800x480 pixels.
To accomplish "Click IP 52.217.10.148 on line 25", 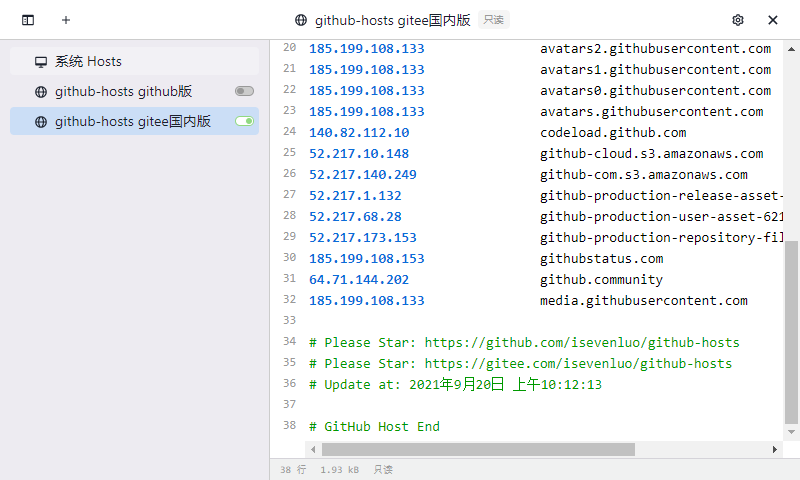I will (x=359, y=154).
